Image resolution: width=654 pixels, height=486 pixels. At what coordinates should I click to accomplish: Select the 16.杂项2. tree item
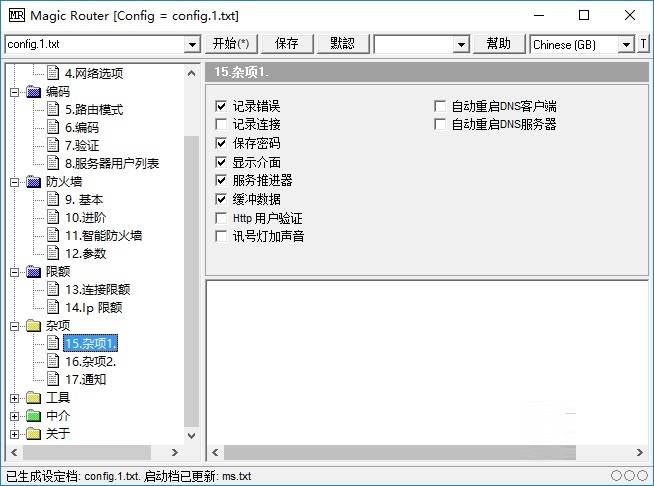coord(91,361)
